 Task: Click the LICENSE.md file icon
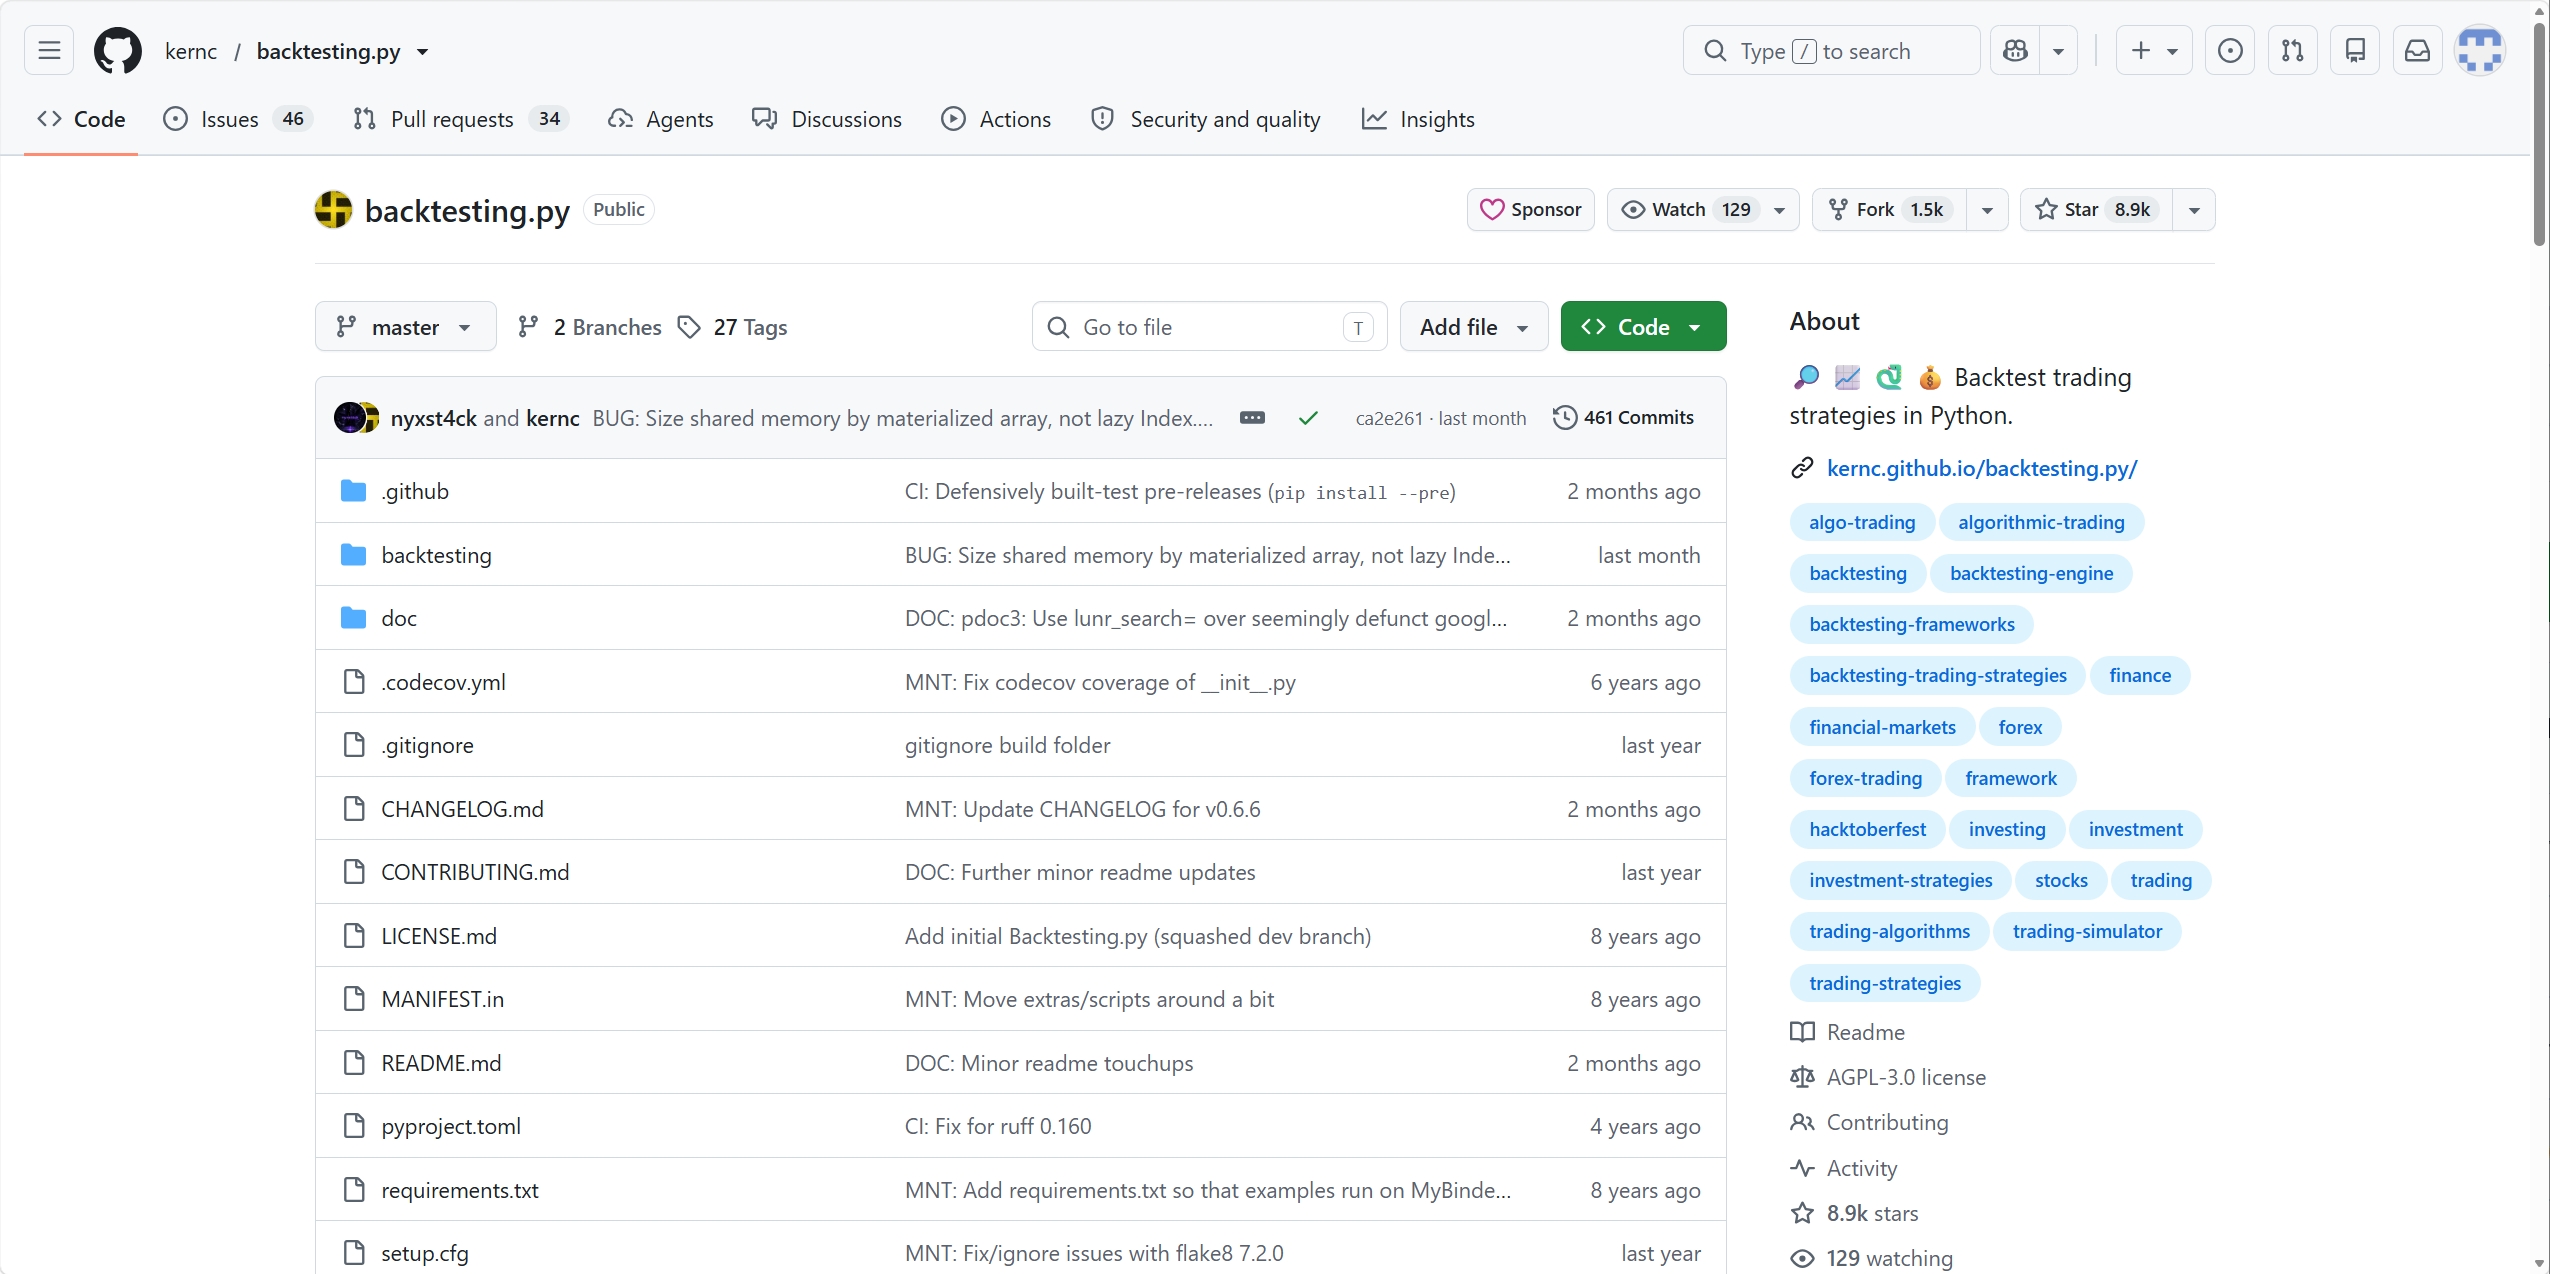354,935
